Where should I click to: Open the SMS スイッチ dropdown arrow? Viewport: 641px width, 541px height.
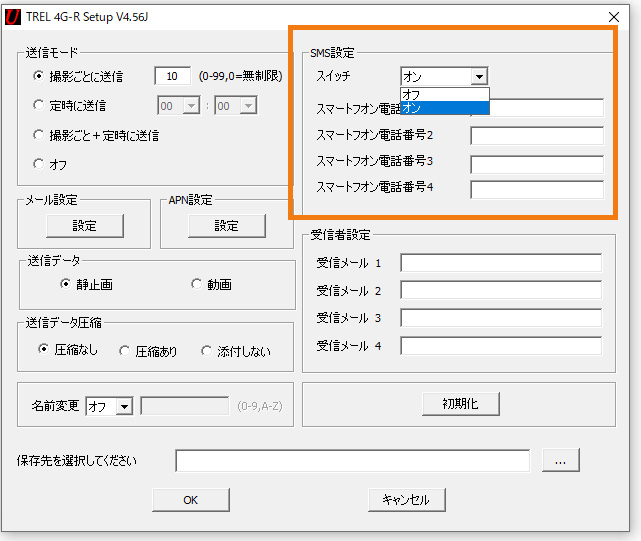[x=479, y=76]
